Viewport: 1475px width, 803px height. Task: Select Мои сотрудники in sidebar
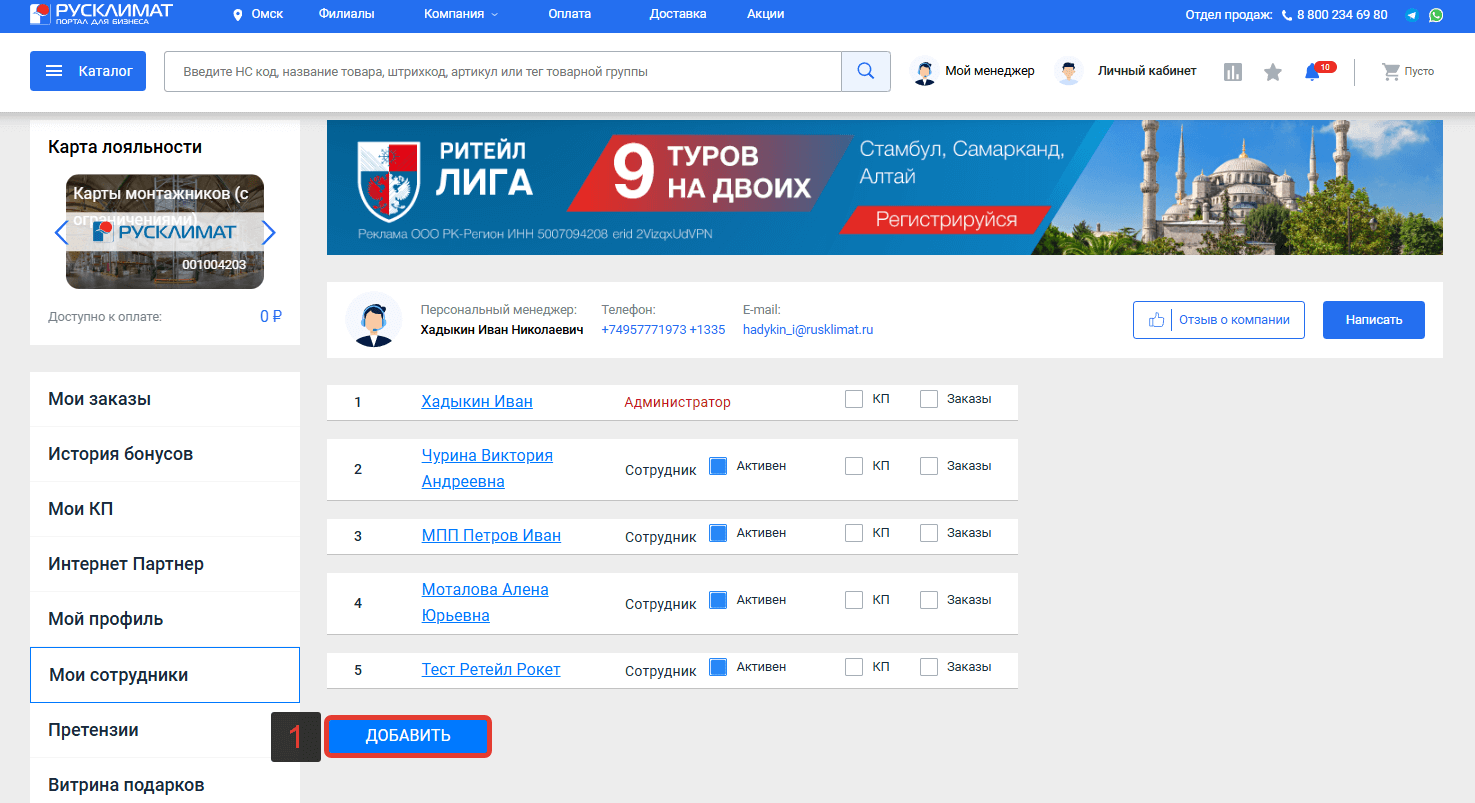[x=165, y=675]
